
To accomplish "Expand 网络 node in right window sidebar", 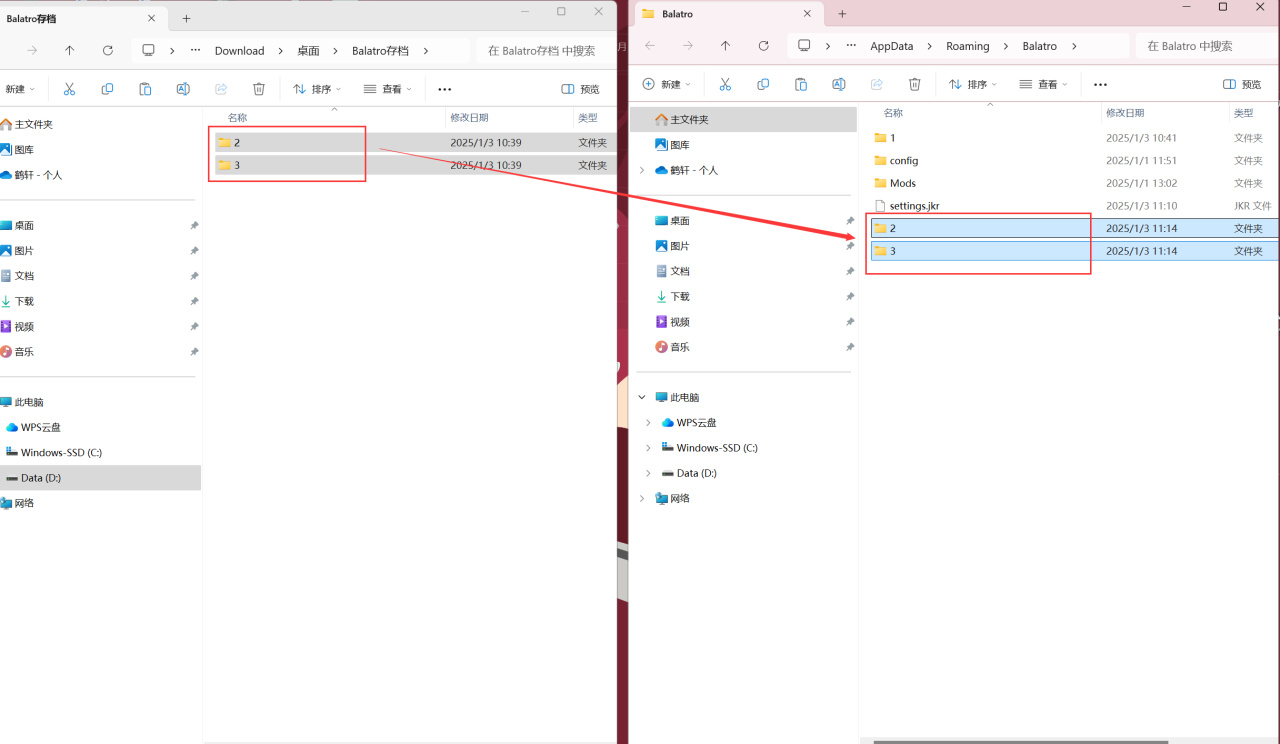I will click(642, 498).
